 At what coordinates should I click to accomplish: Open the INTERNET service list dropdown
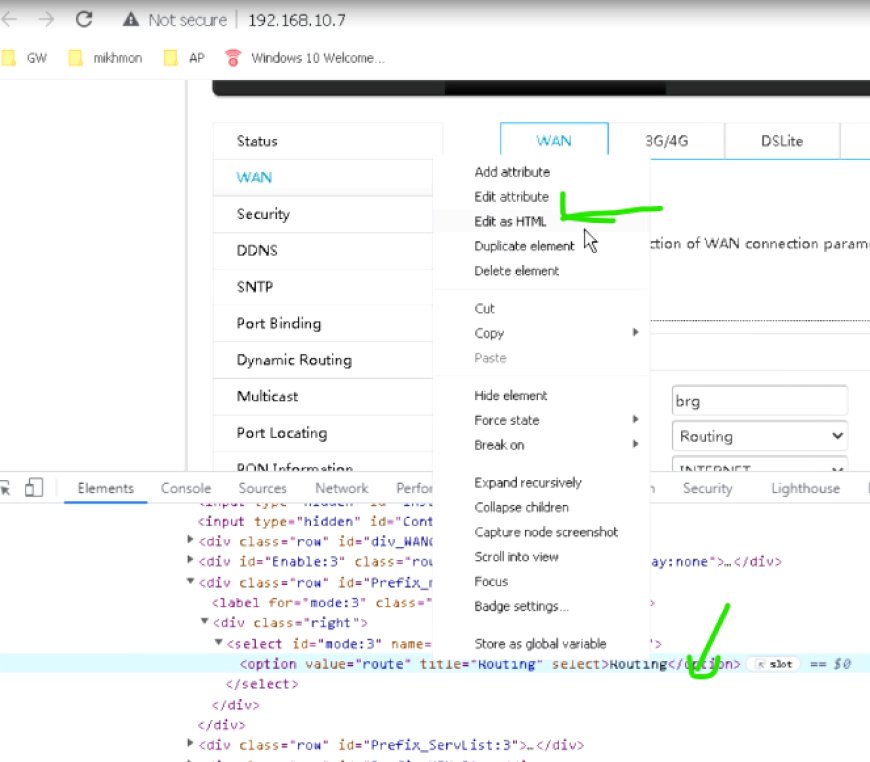pos(759,465)
